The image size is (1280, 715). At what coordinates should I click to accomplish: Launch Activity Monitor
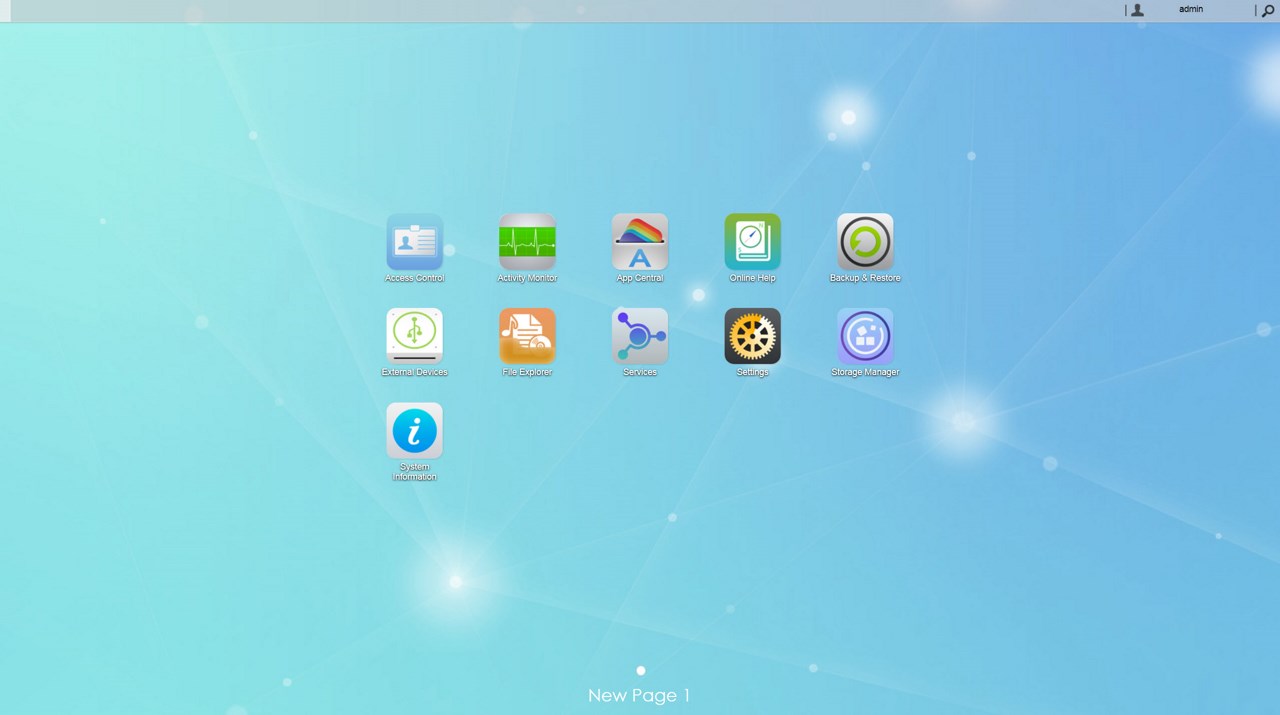(x=527, y=242)
